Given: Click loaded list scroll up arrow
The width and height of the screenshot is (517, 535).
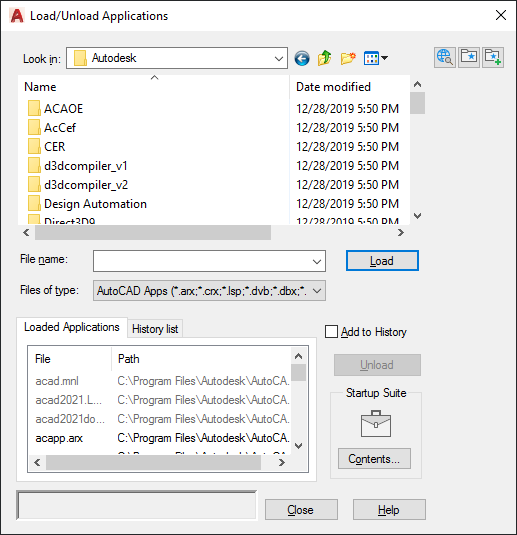Looking at the screenshot, I should pyautogui.click(x=299, y=357).
